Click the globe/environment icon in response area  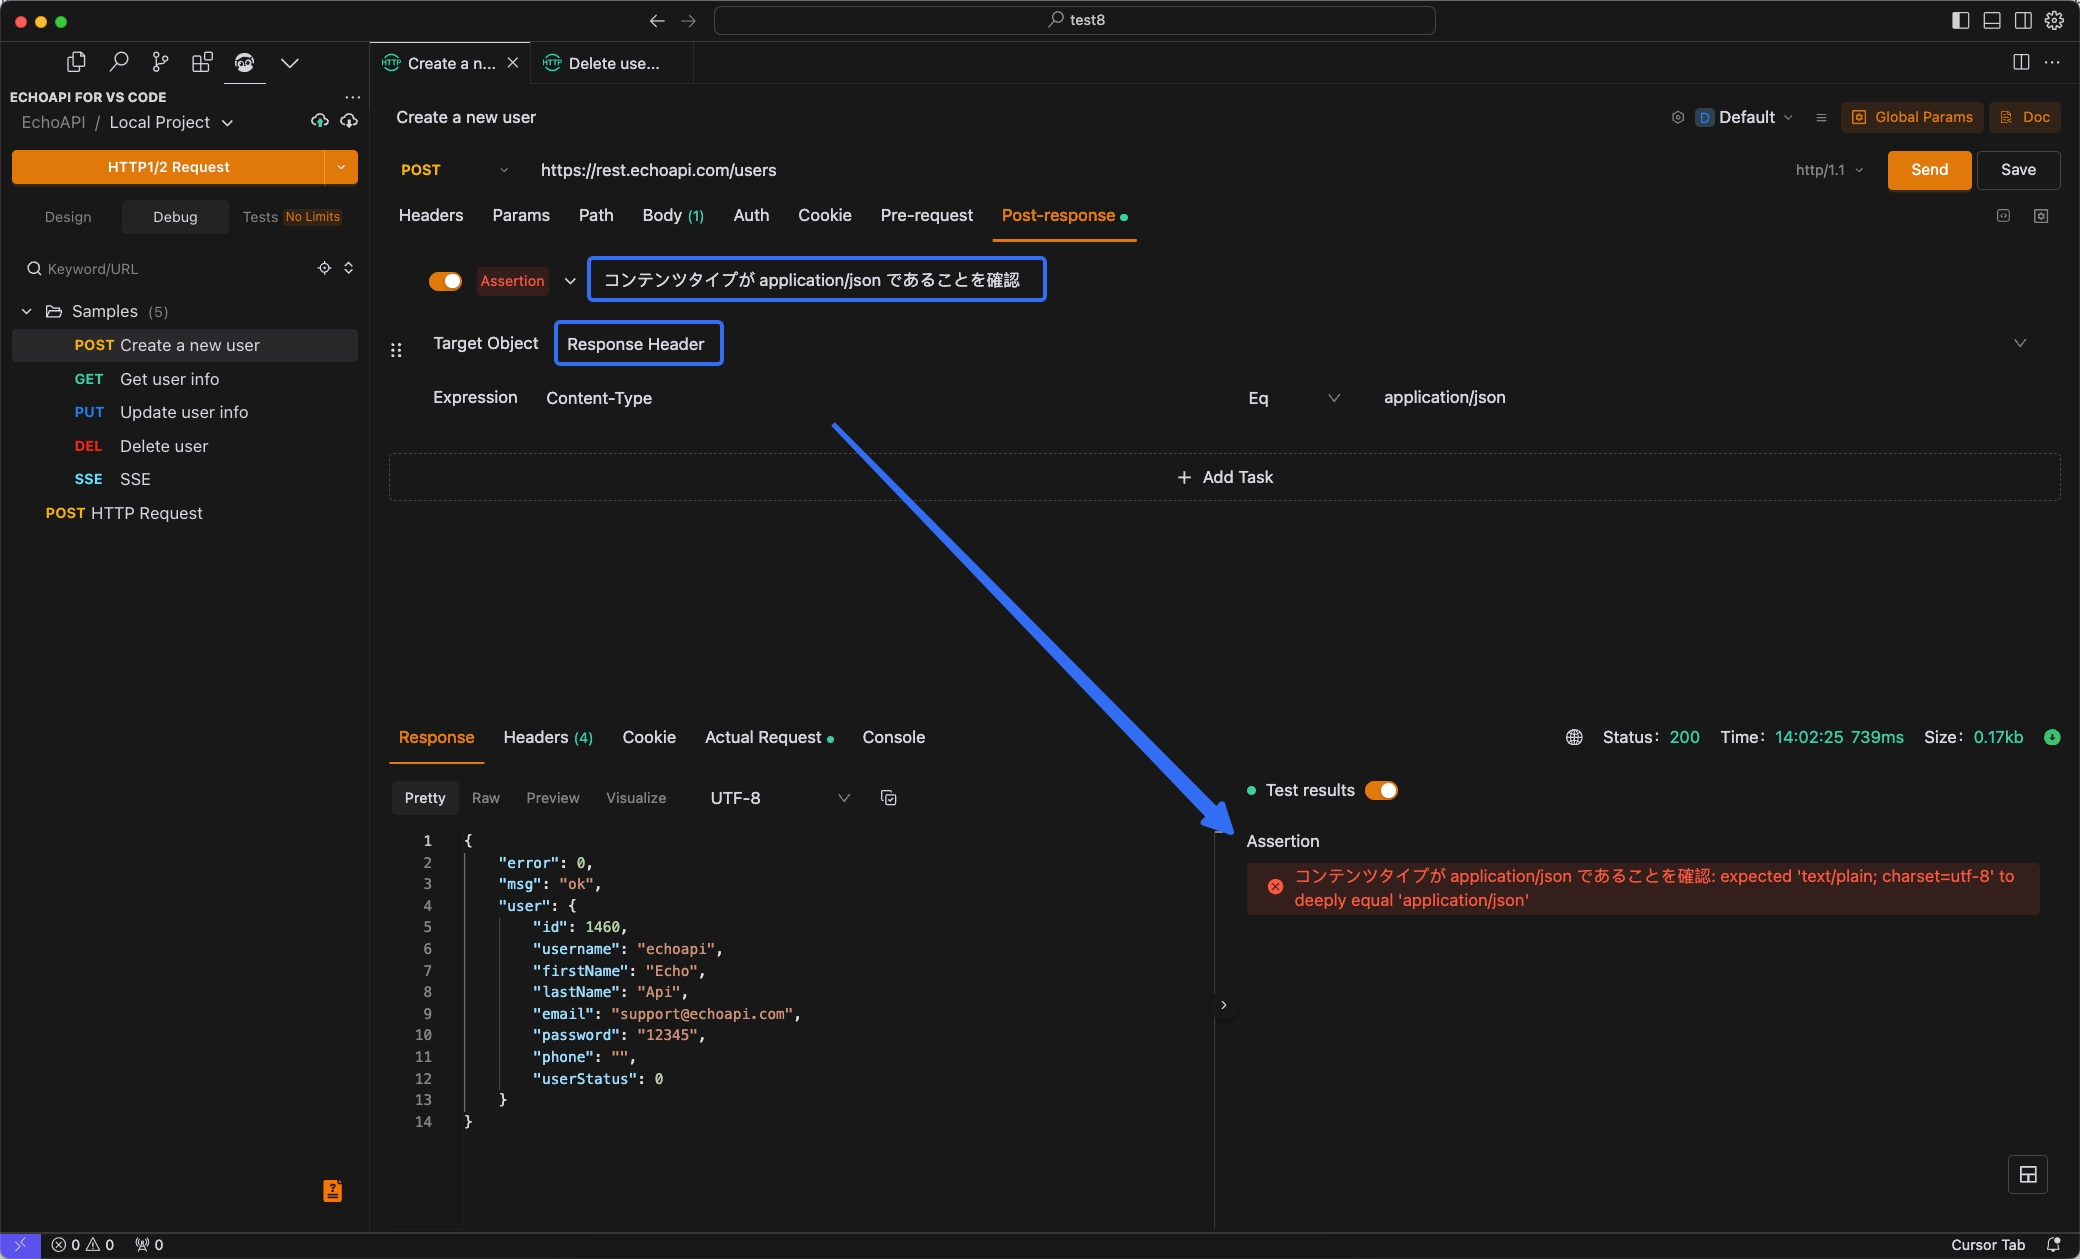click(x=1573, y=736)
